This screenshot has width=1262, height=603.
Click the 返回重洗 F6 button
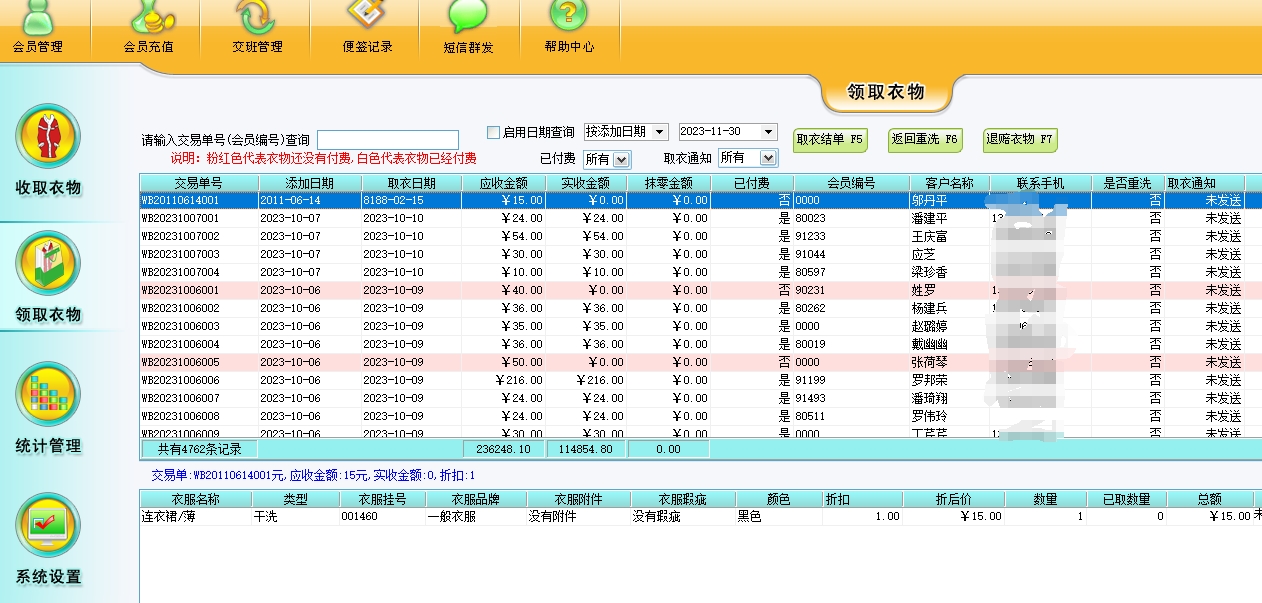[924, 140]
